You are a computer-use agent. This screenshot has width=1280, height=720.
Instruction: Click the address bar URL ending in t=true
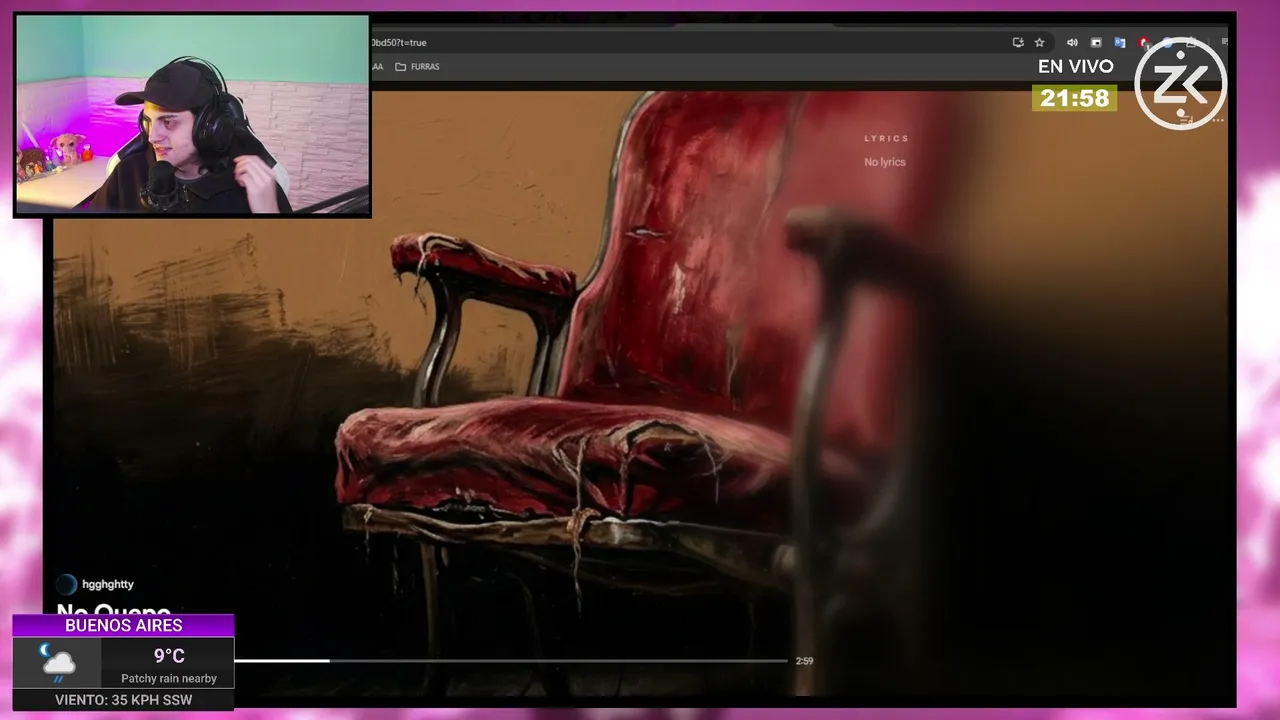click(x=399, y=43)
